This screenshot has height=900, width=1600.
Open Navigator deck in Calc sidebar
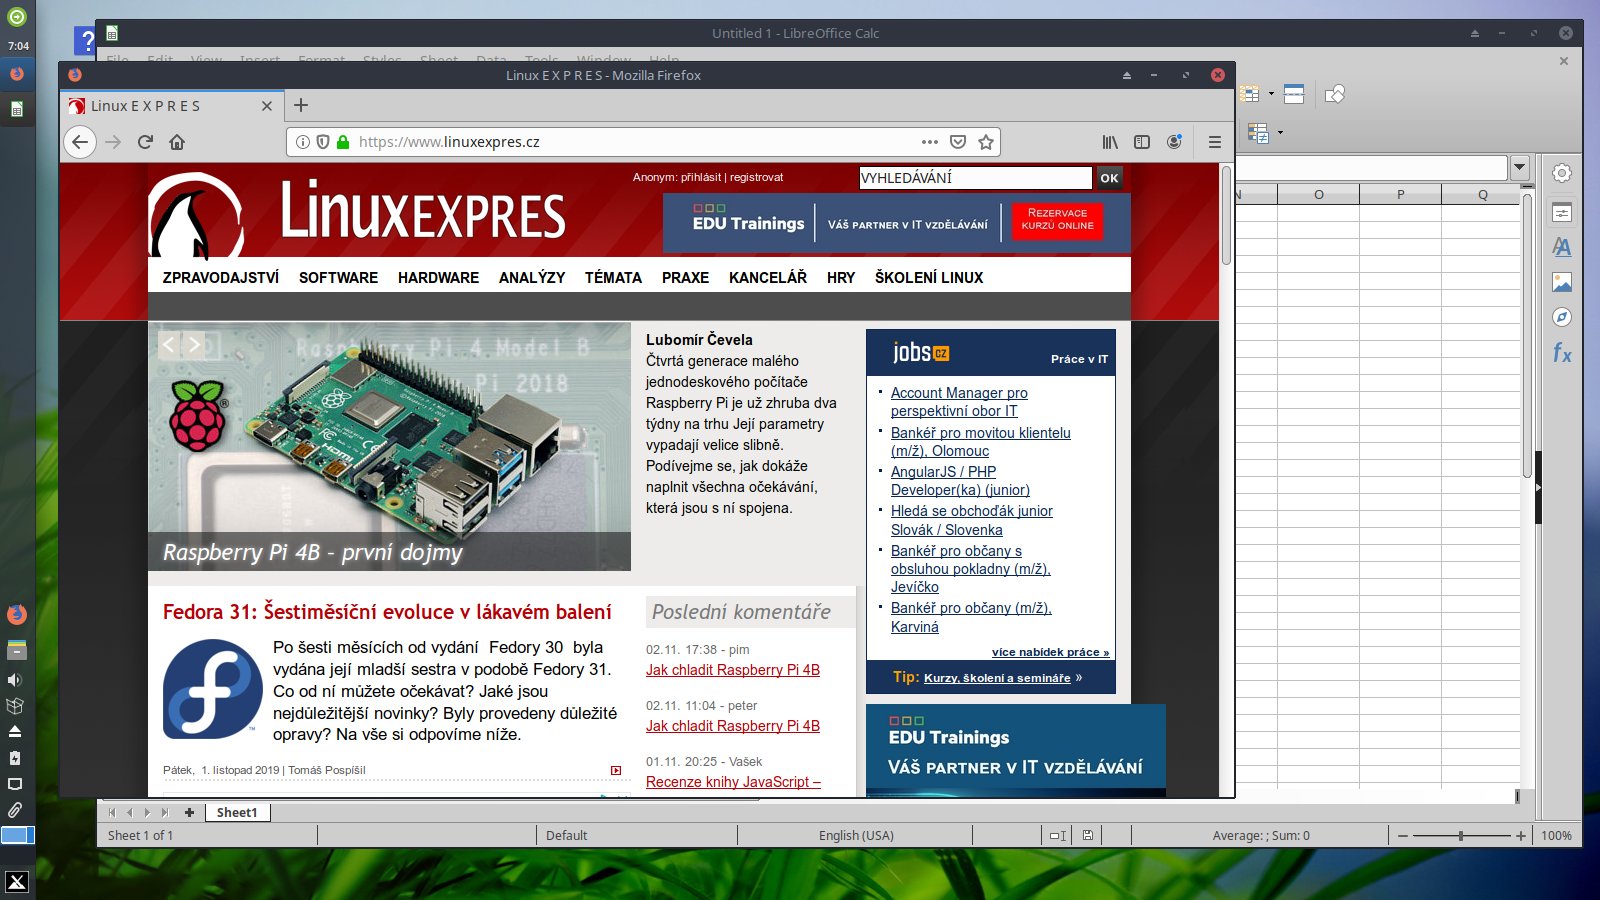coord(1562,317)
